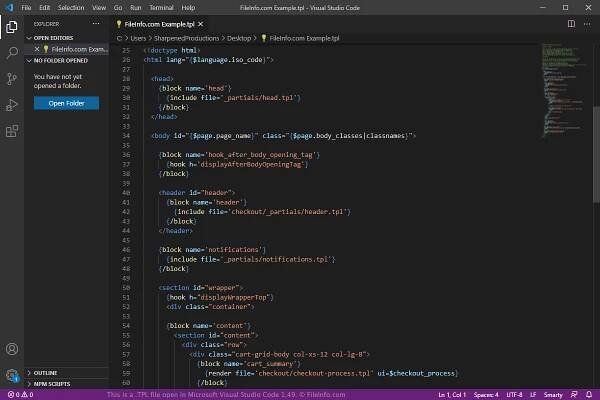This screenshot has height=400, width=600.
Task: Open notifications bell in status bar
Action: [x=589, y=394]
